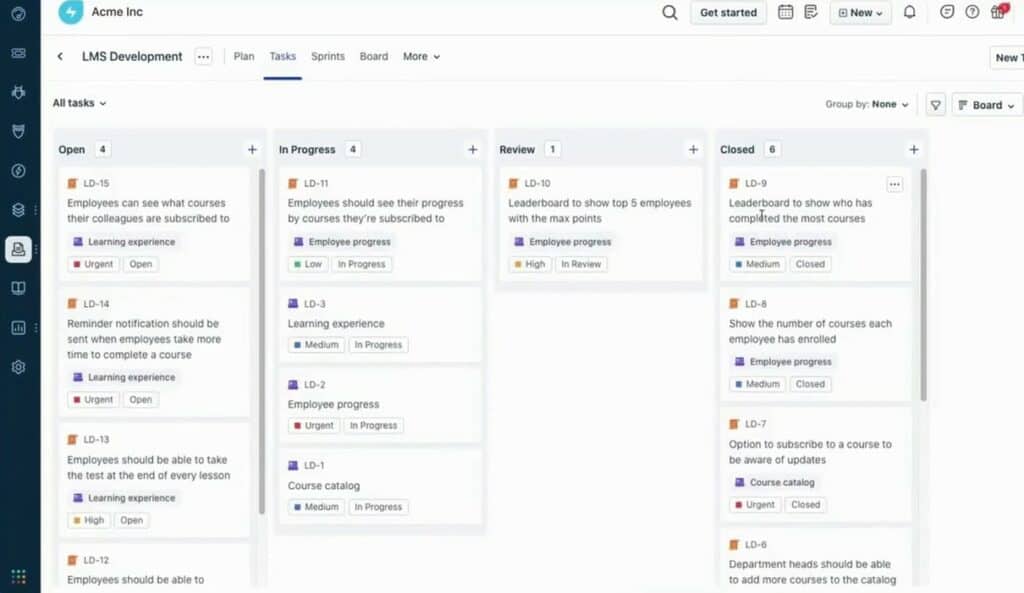Click the search magnifier icon
The height and width of the screenshot is (593, 1024).
coord(669,12)
